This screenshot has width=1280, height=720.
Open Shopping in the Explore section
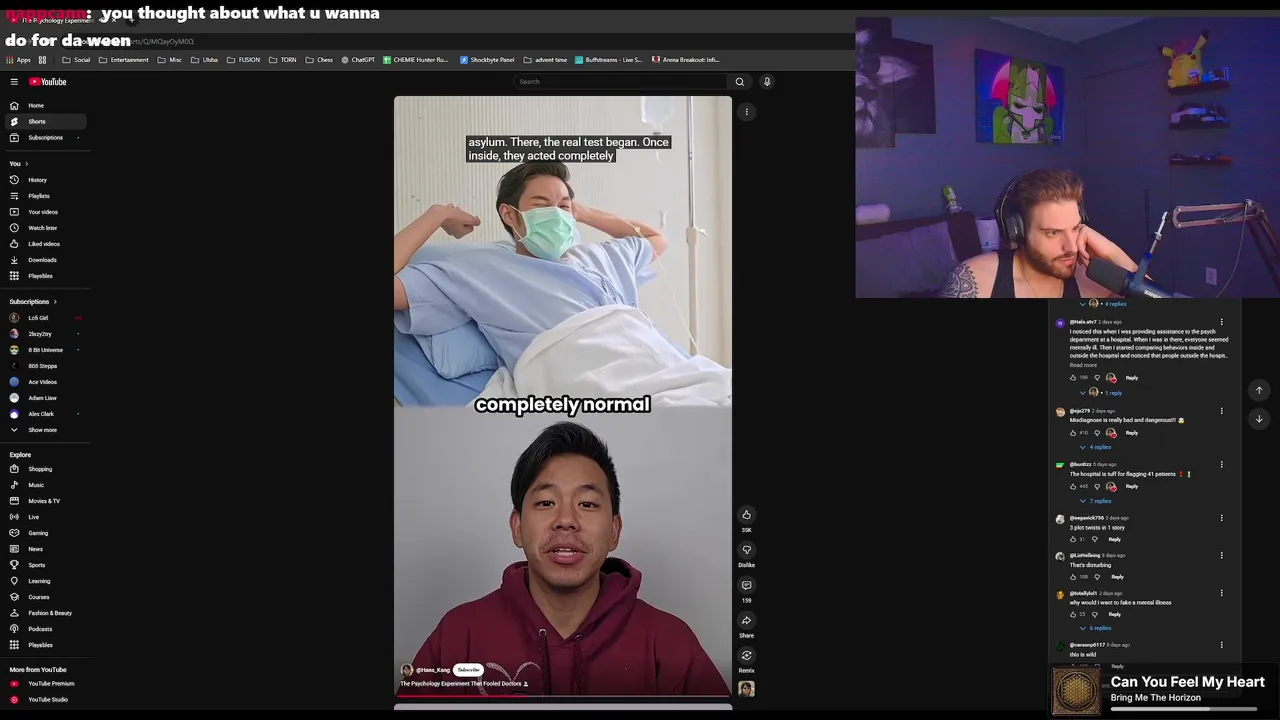pyautogui.click(x=44, y=469)
